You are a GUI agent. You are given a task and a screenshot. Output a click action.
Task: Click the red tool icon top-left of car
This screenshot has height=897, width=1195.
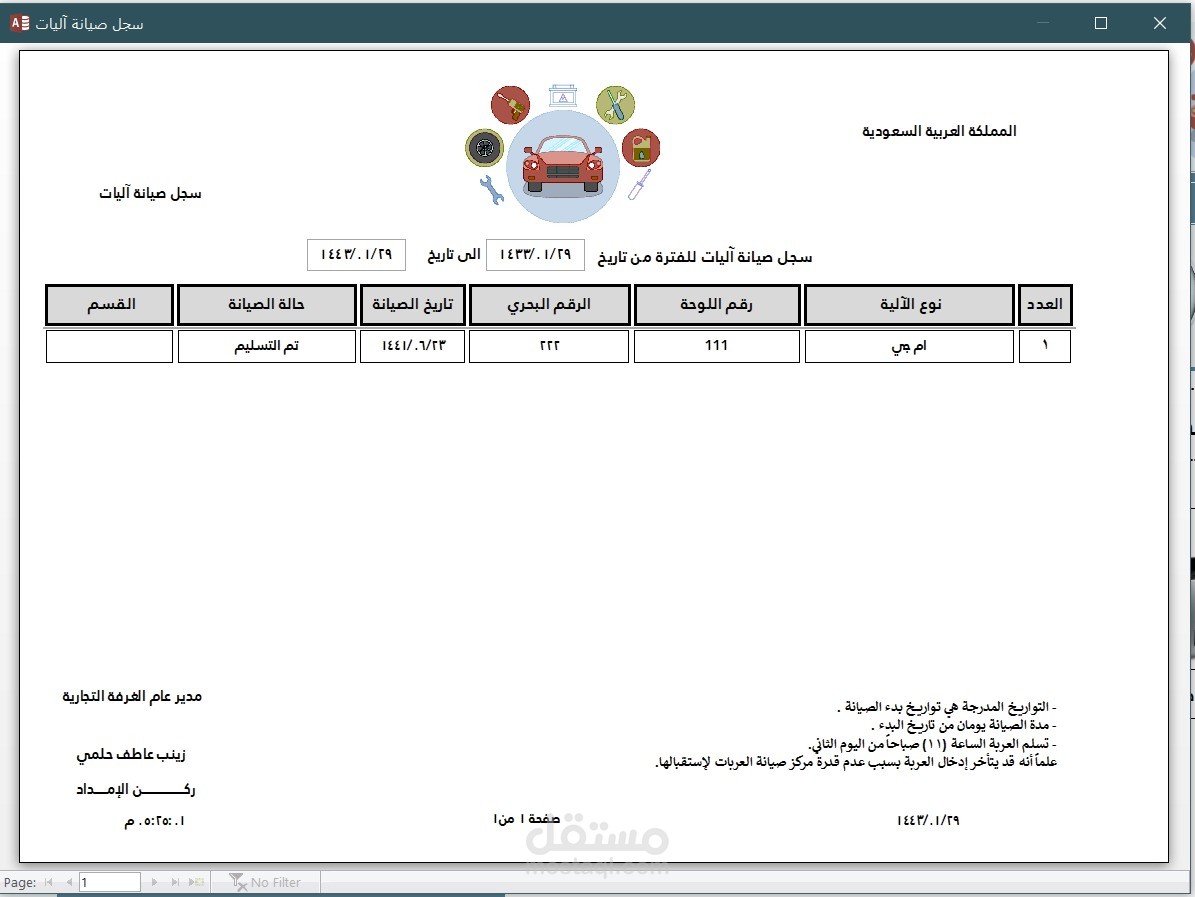tap(511, 104)
